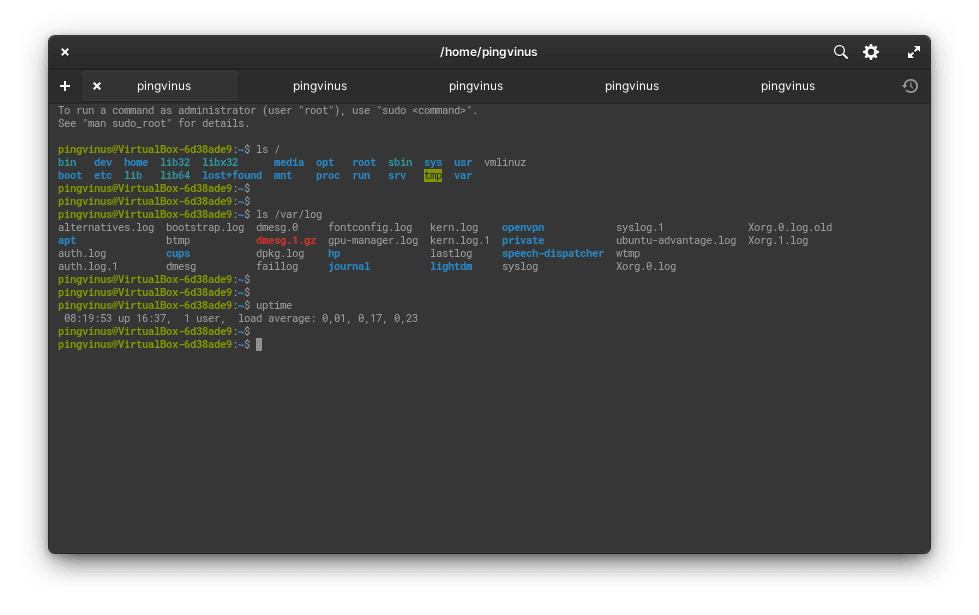The image size is (979, 615).
Task: Open the settings gear menu
Action: coord(871,52)
